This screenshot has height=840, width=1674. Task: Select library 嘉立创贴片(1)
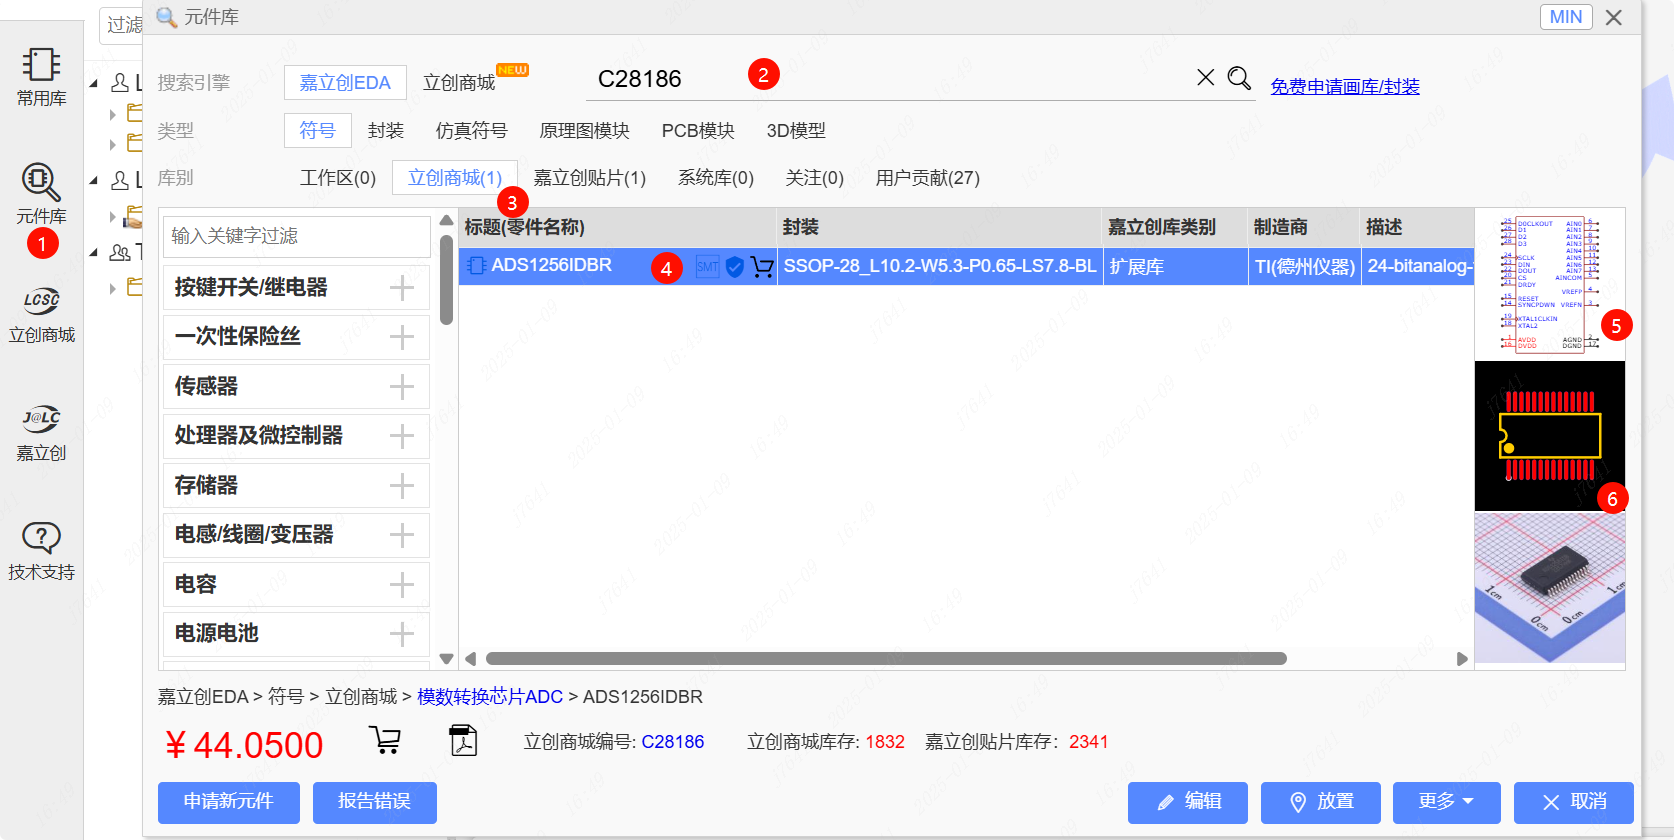590,178
